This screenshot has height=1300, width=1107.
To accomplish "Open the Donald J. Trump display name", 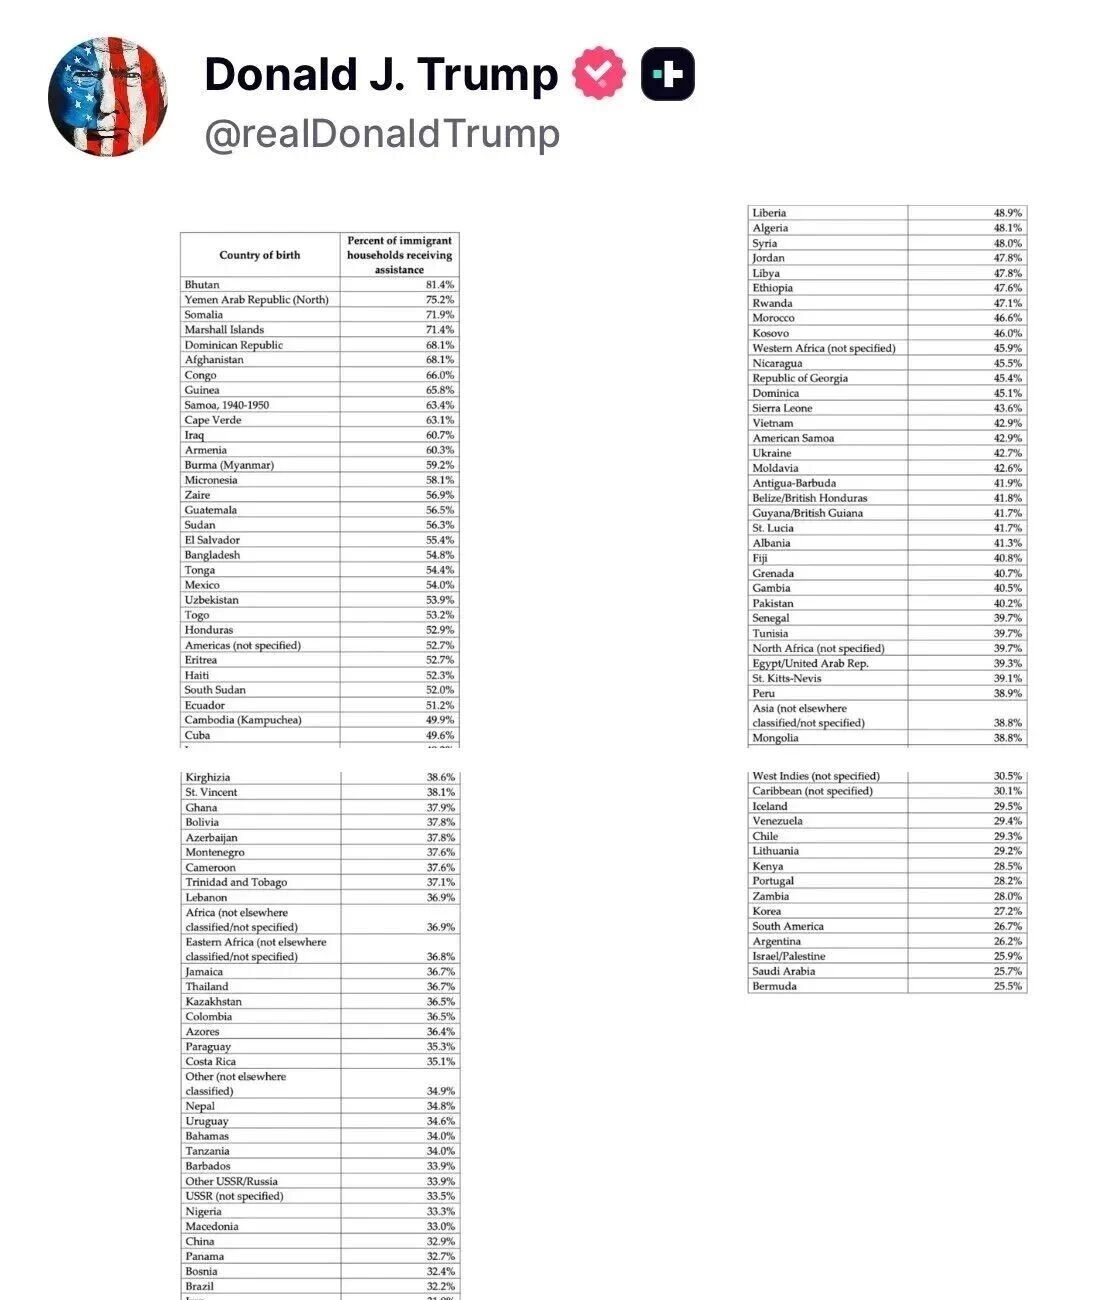I will point(381,75).
